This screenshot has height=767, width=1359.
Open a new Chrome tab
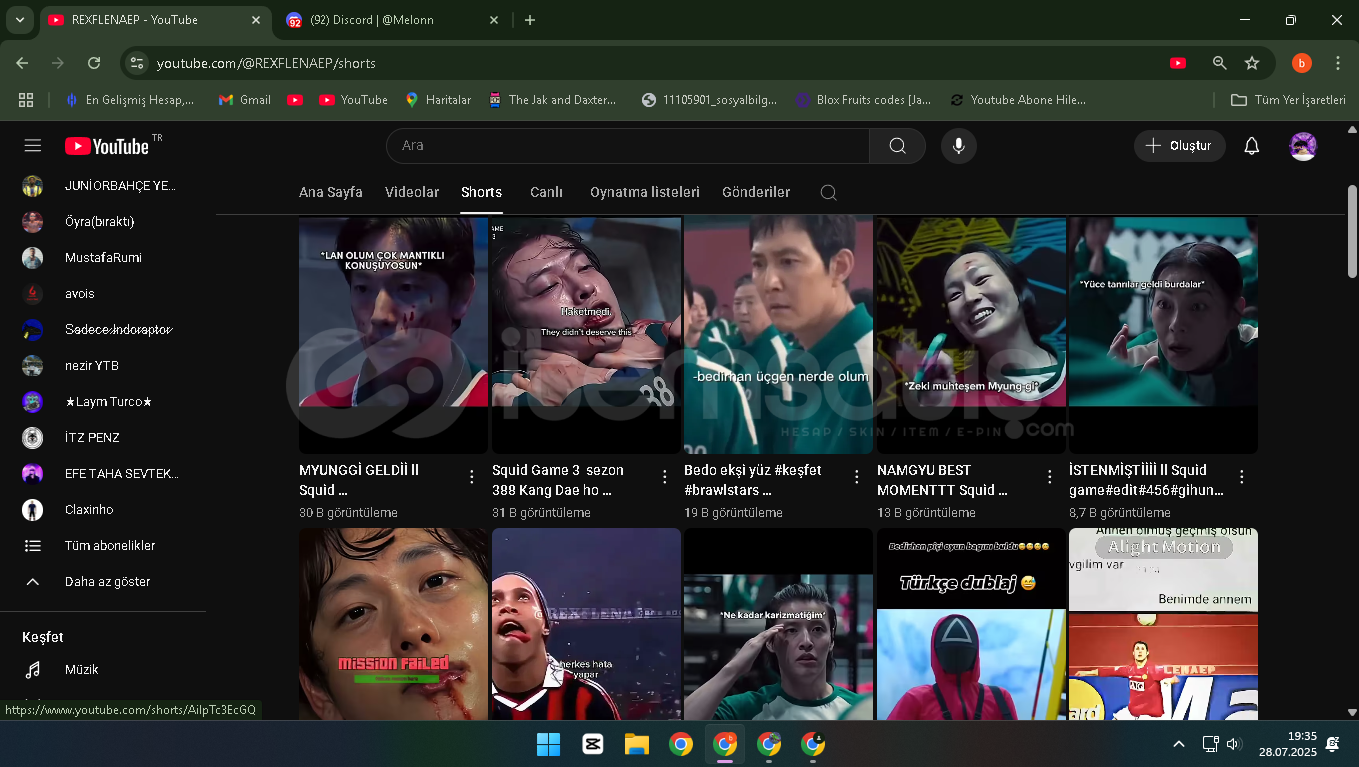pos(530,20)
